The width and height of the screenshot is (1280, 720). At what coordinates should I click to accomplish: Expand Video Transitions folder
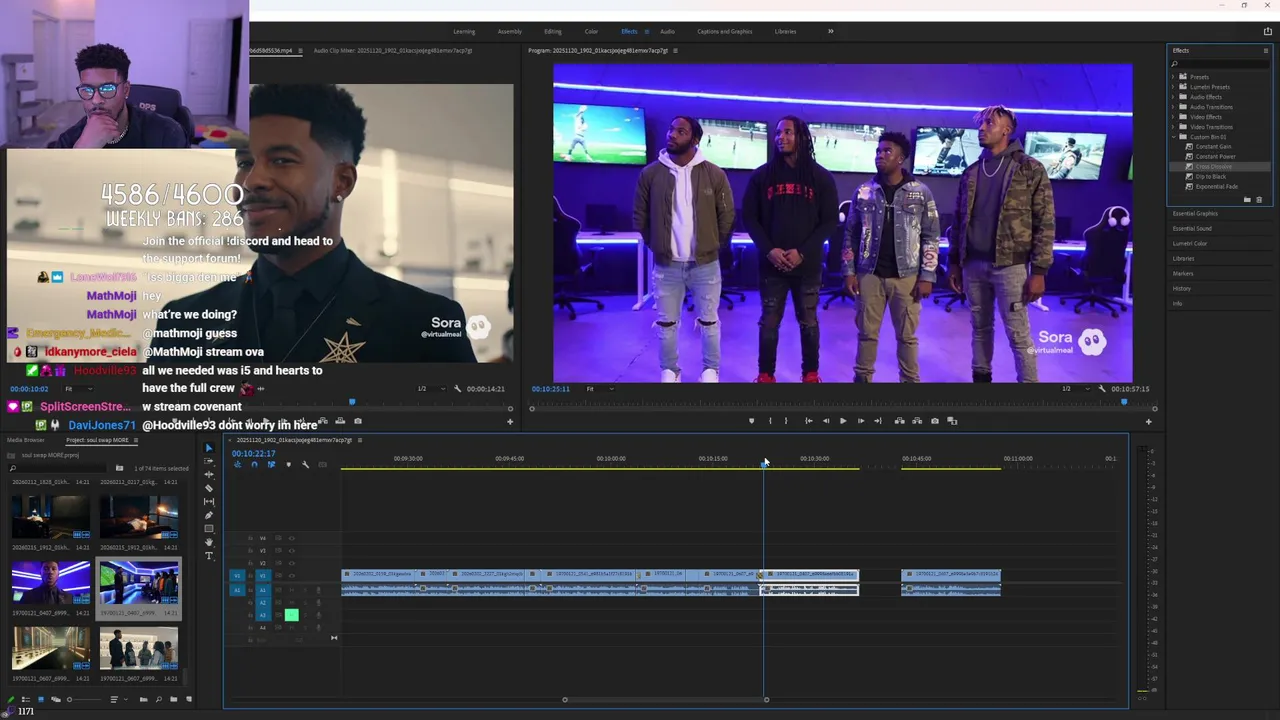pos(1173,127)
